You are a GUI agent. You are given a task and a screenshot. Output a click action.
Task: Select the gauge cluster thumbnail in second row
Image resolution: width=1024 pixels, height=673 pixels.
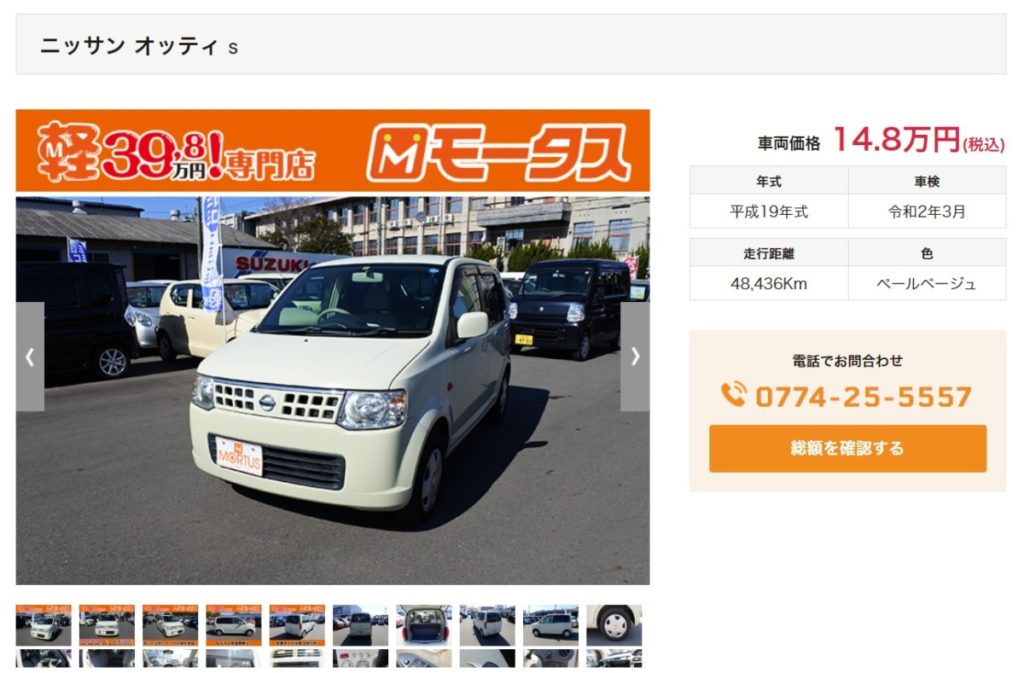[x=360, y=658]
